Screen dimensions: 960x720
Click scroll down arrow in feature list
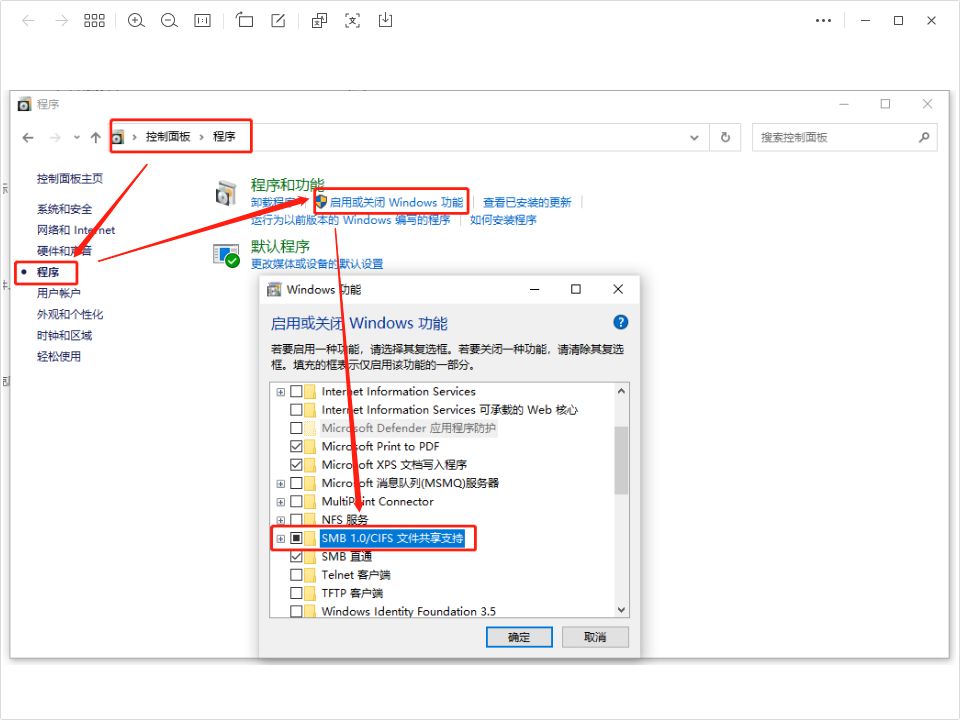[621, 610]
